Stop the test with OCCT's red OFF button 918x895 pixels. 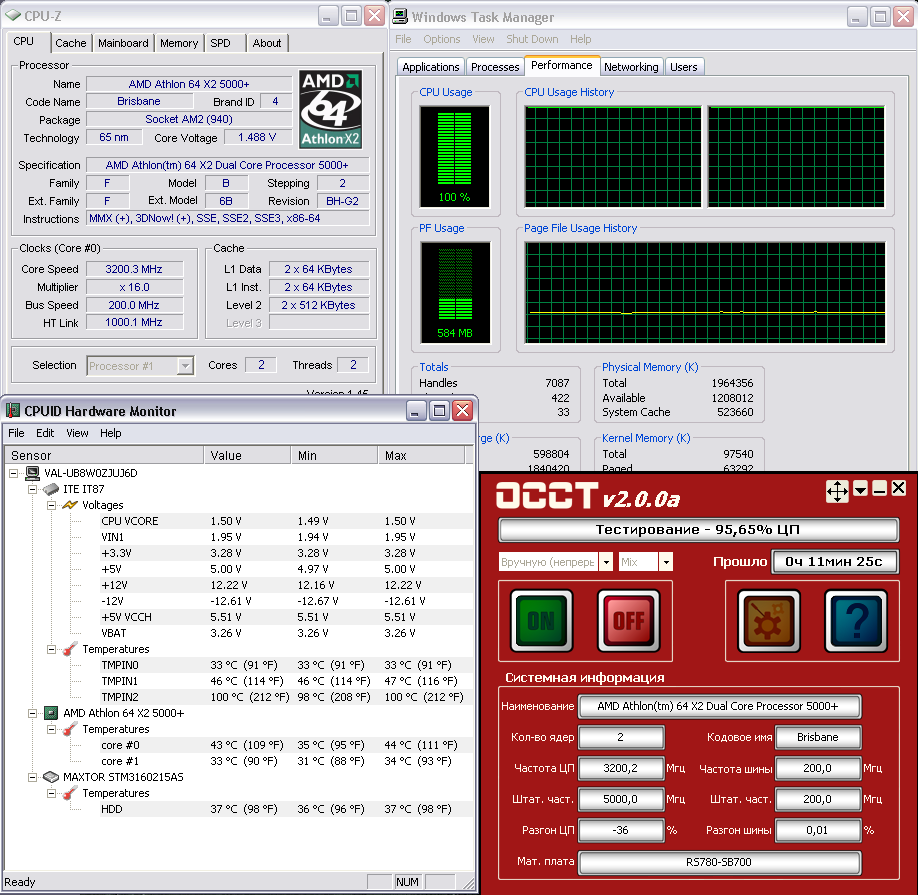628,621
